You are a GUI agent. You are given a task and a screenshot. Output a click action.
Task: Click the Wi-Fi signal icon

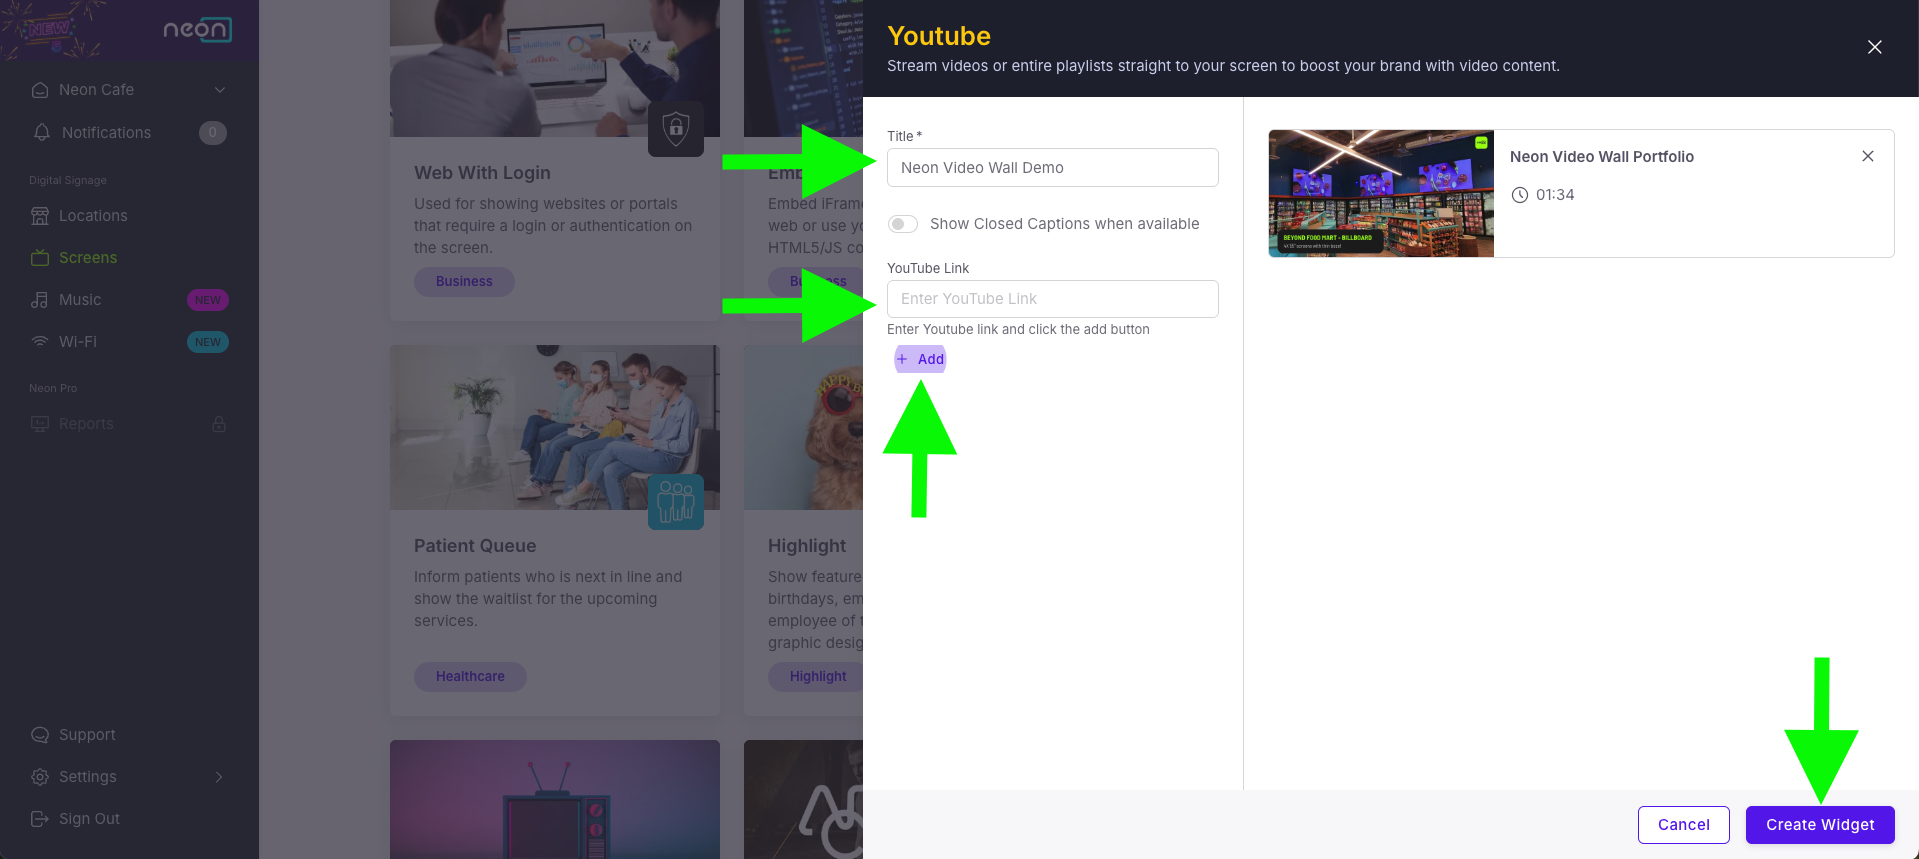[40, 342]
